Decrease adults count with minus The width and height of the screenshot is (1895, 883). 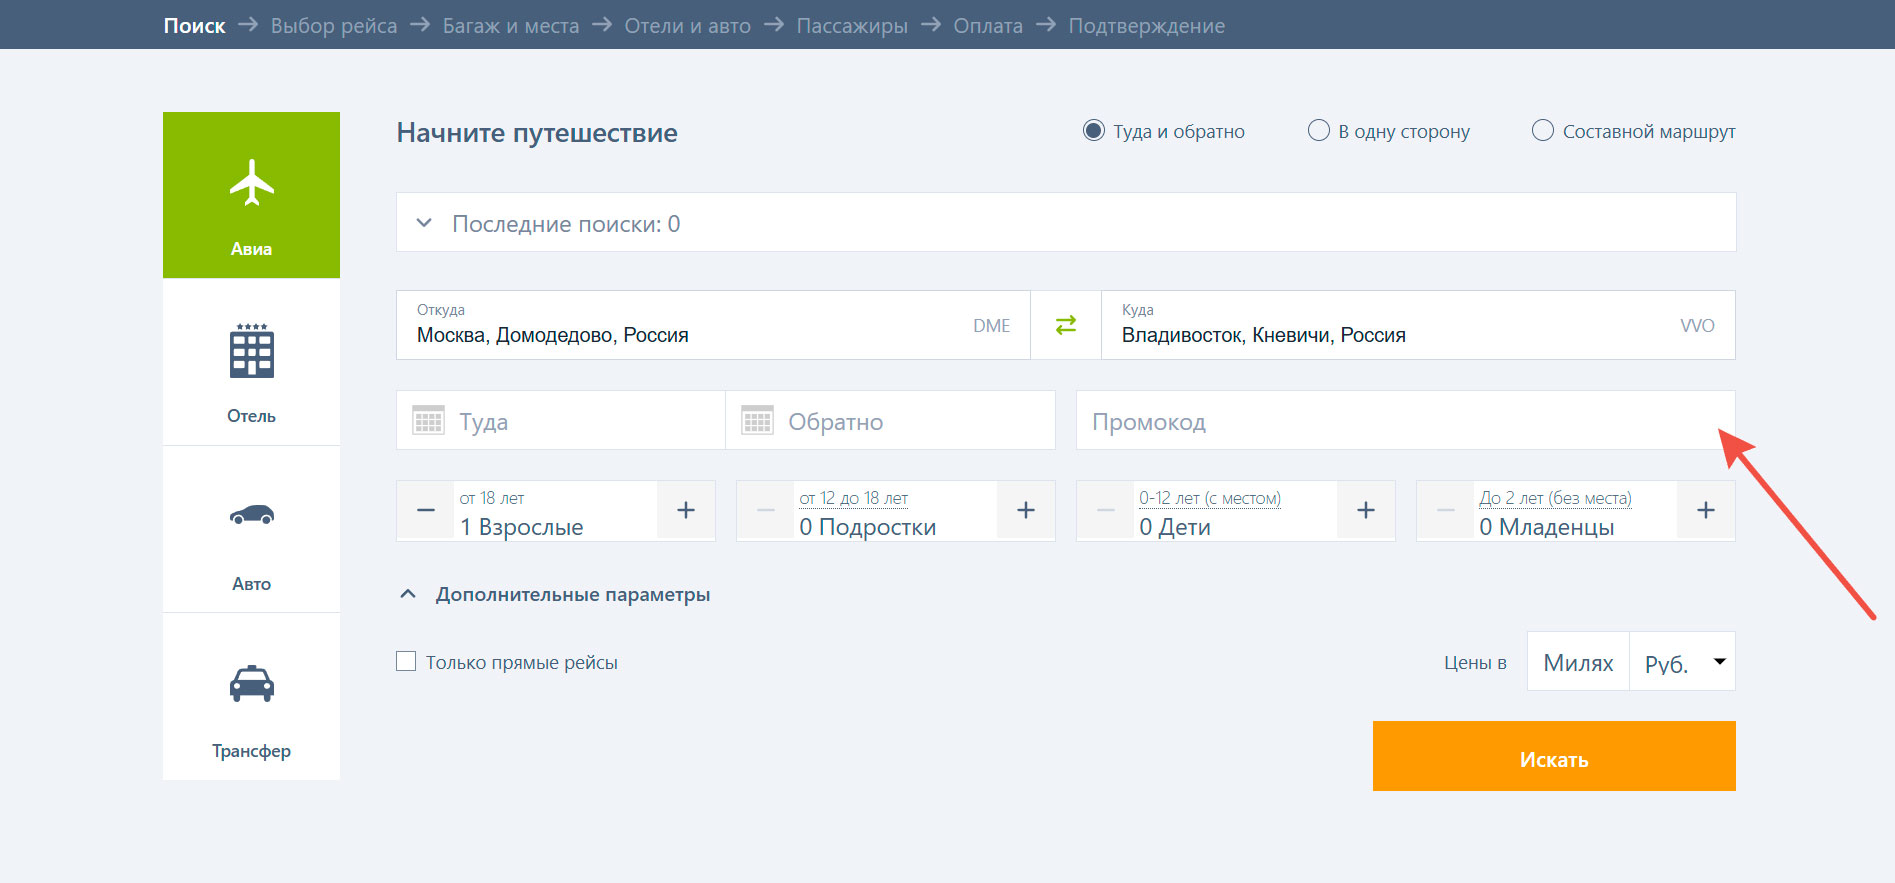[x=426, y=510]
